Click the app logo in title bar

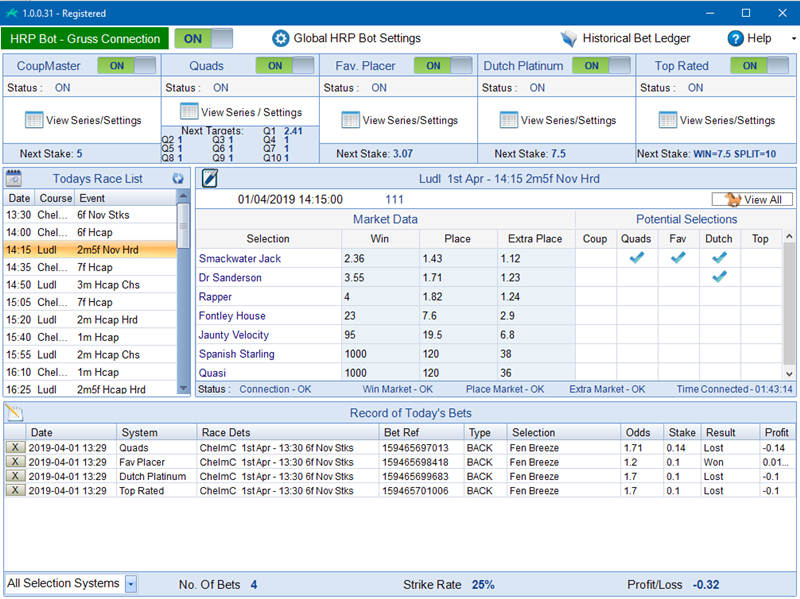point(11,13)
